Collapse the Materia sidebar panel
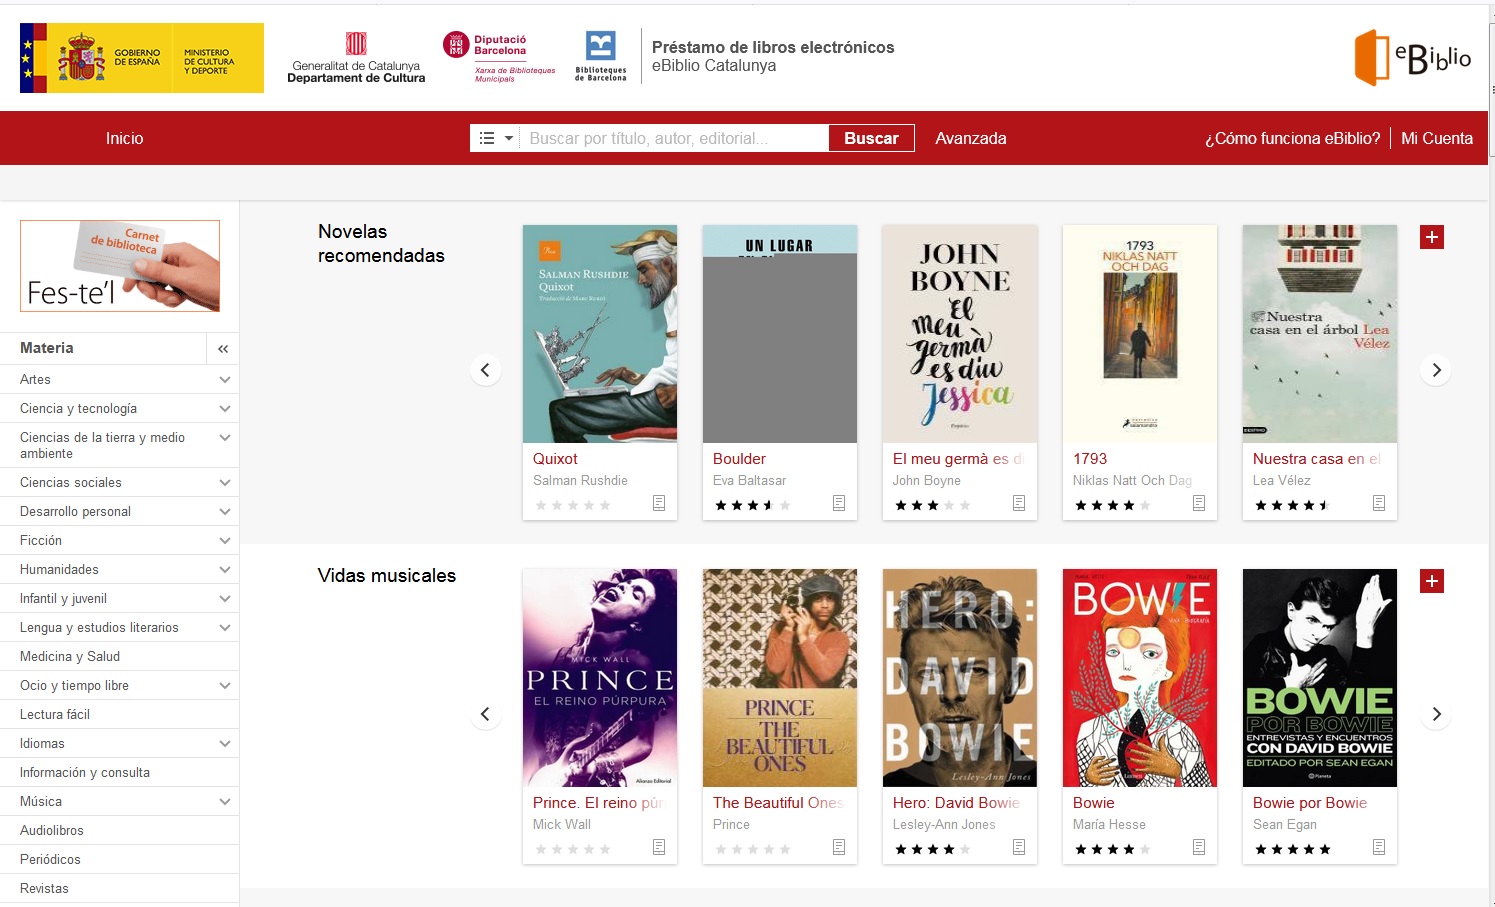 tap(223, 349)
